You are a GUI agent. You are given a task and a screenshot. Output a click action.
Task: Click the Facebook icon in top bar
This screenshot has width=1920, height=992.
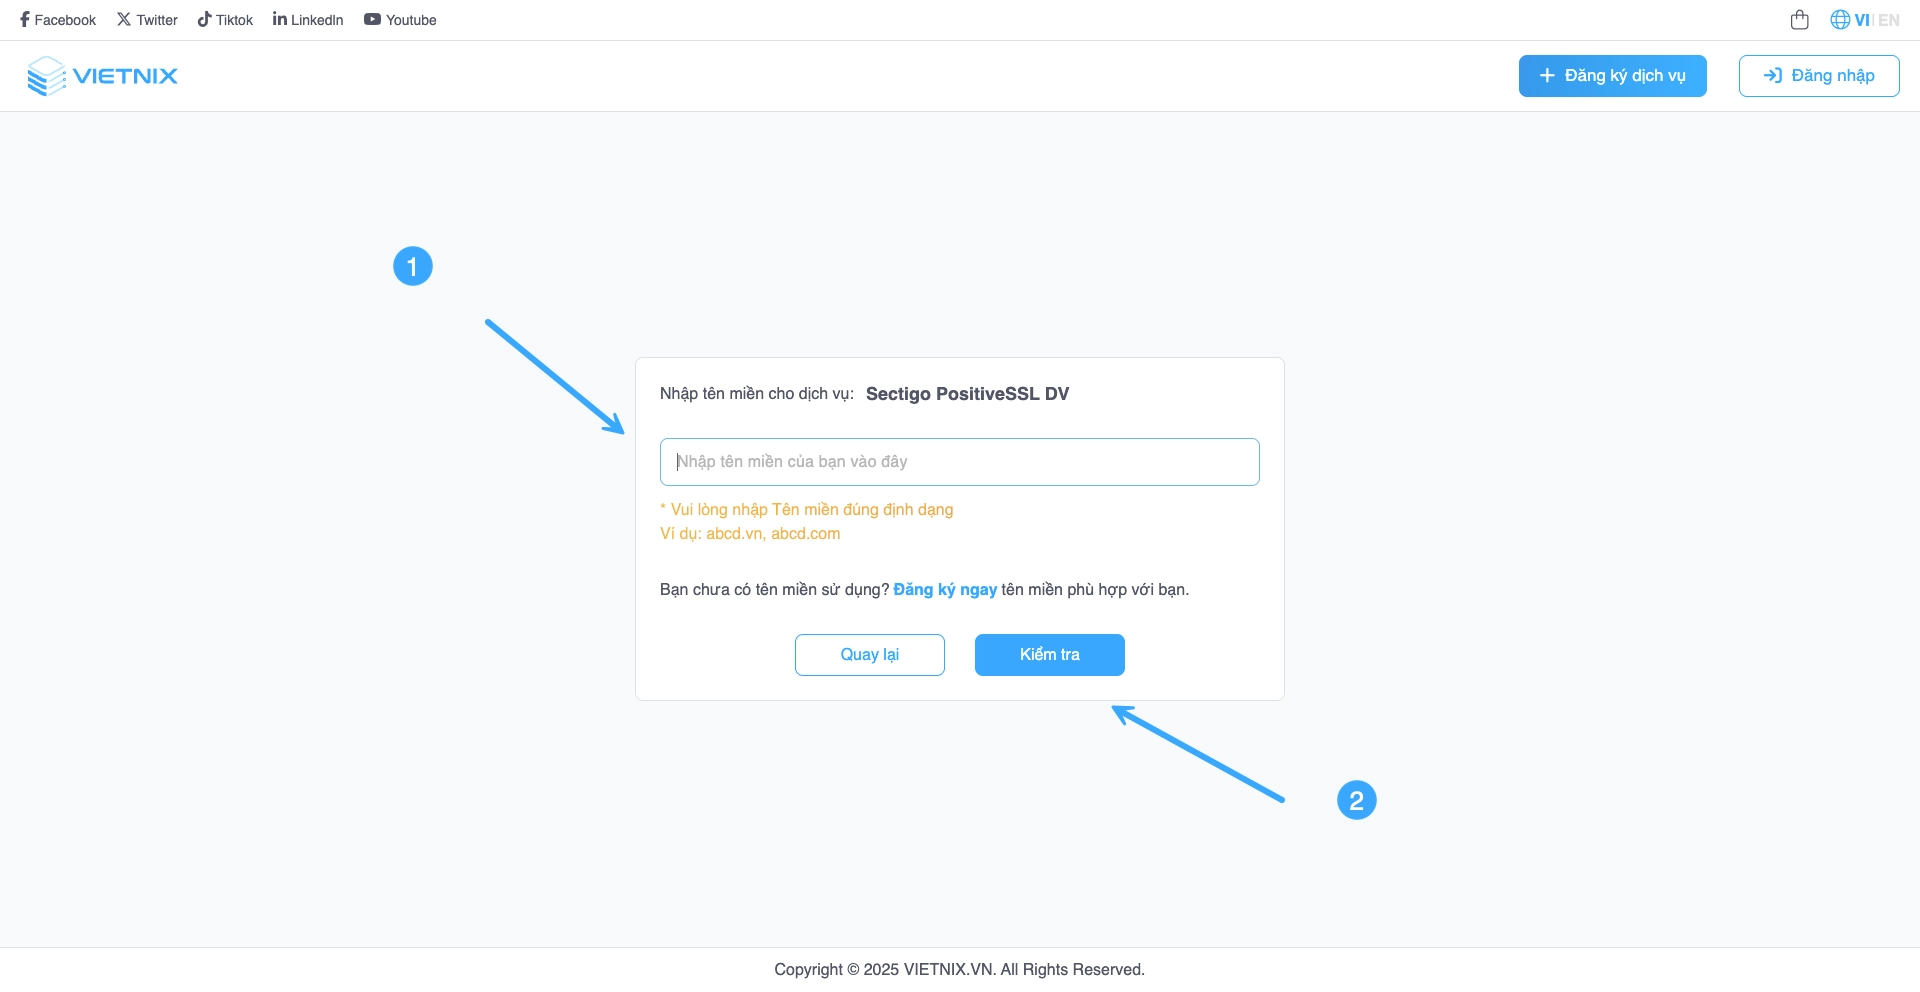click(x=25, y=20)
